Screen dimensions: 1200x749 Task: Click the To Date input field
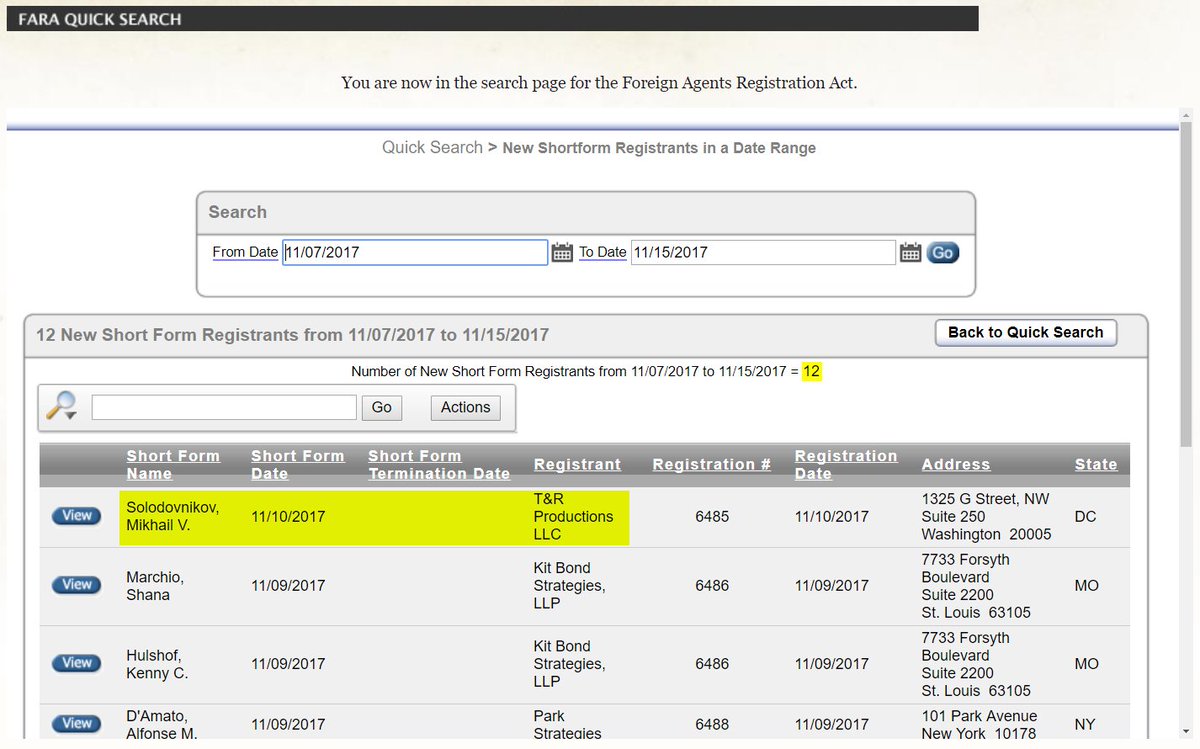pos(763,252)
